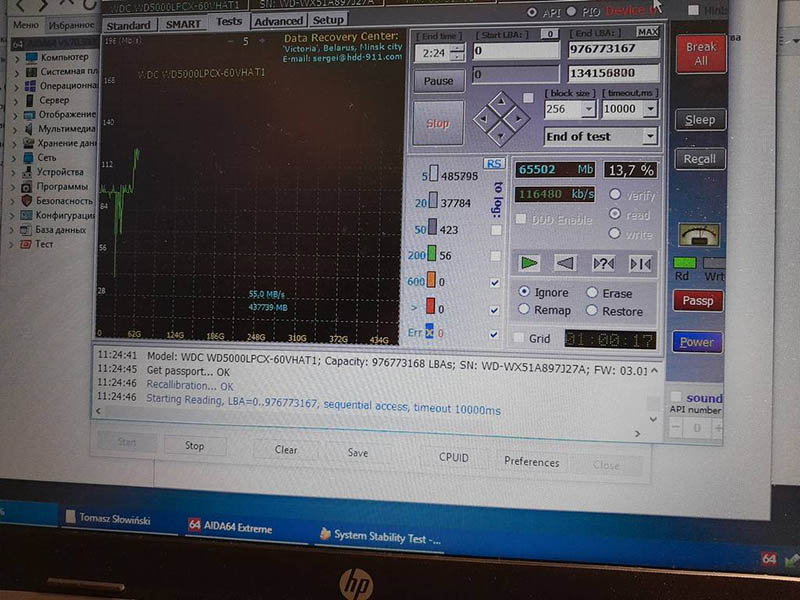This screenshot has height=600, width=800.
Task: Select the Erase radio option
Action: pyautogui.click(x=592, y=293)
